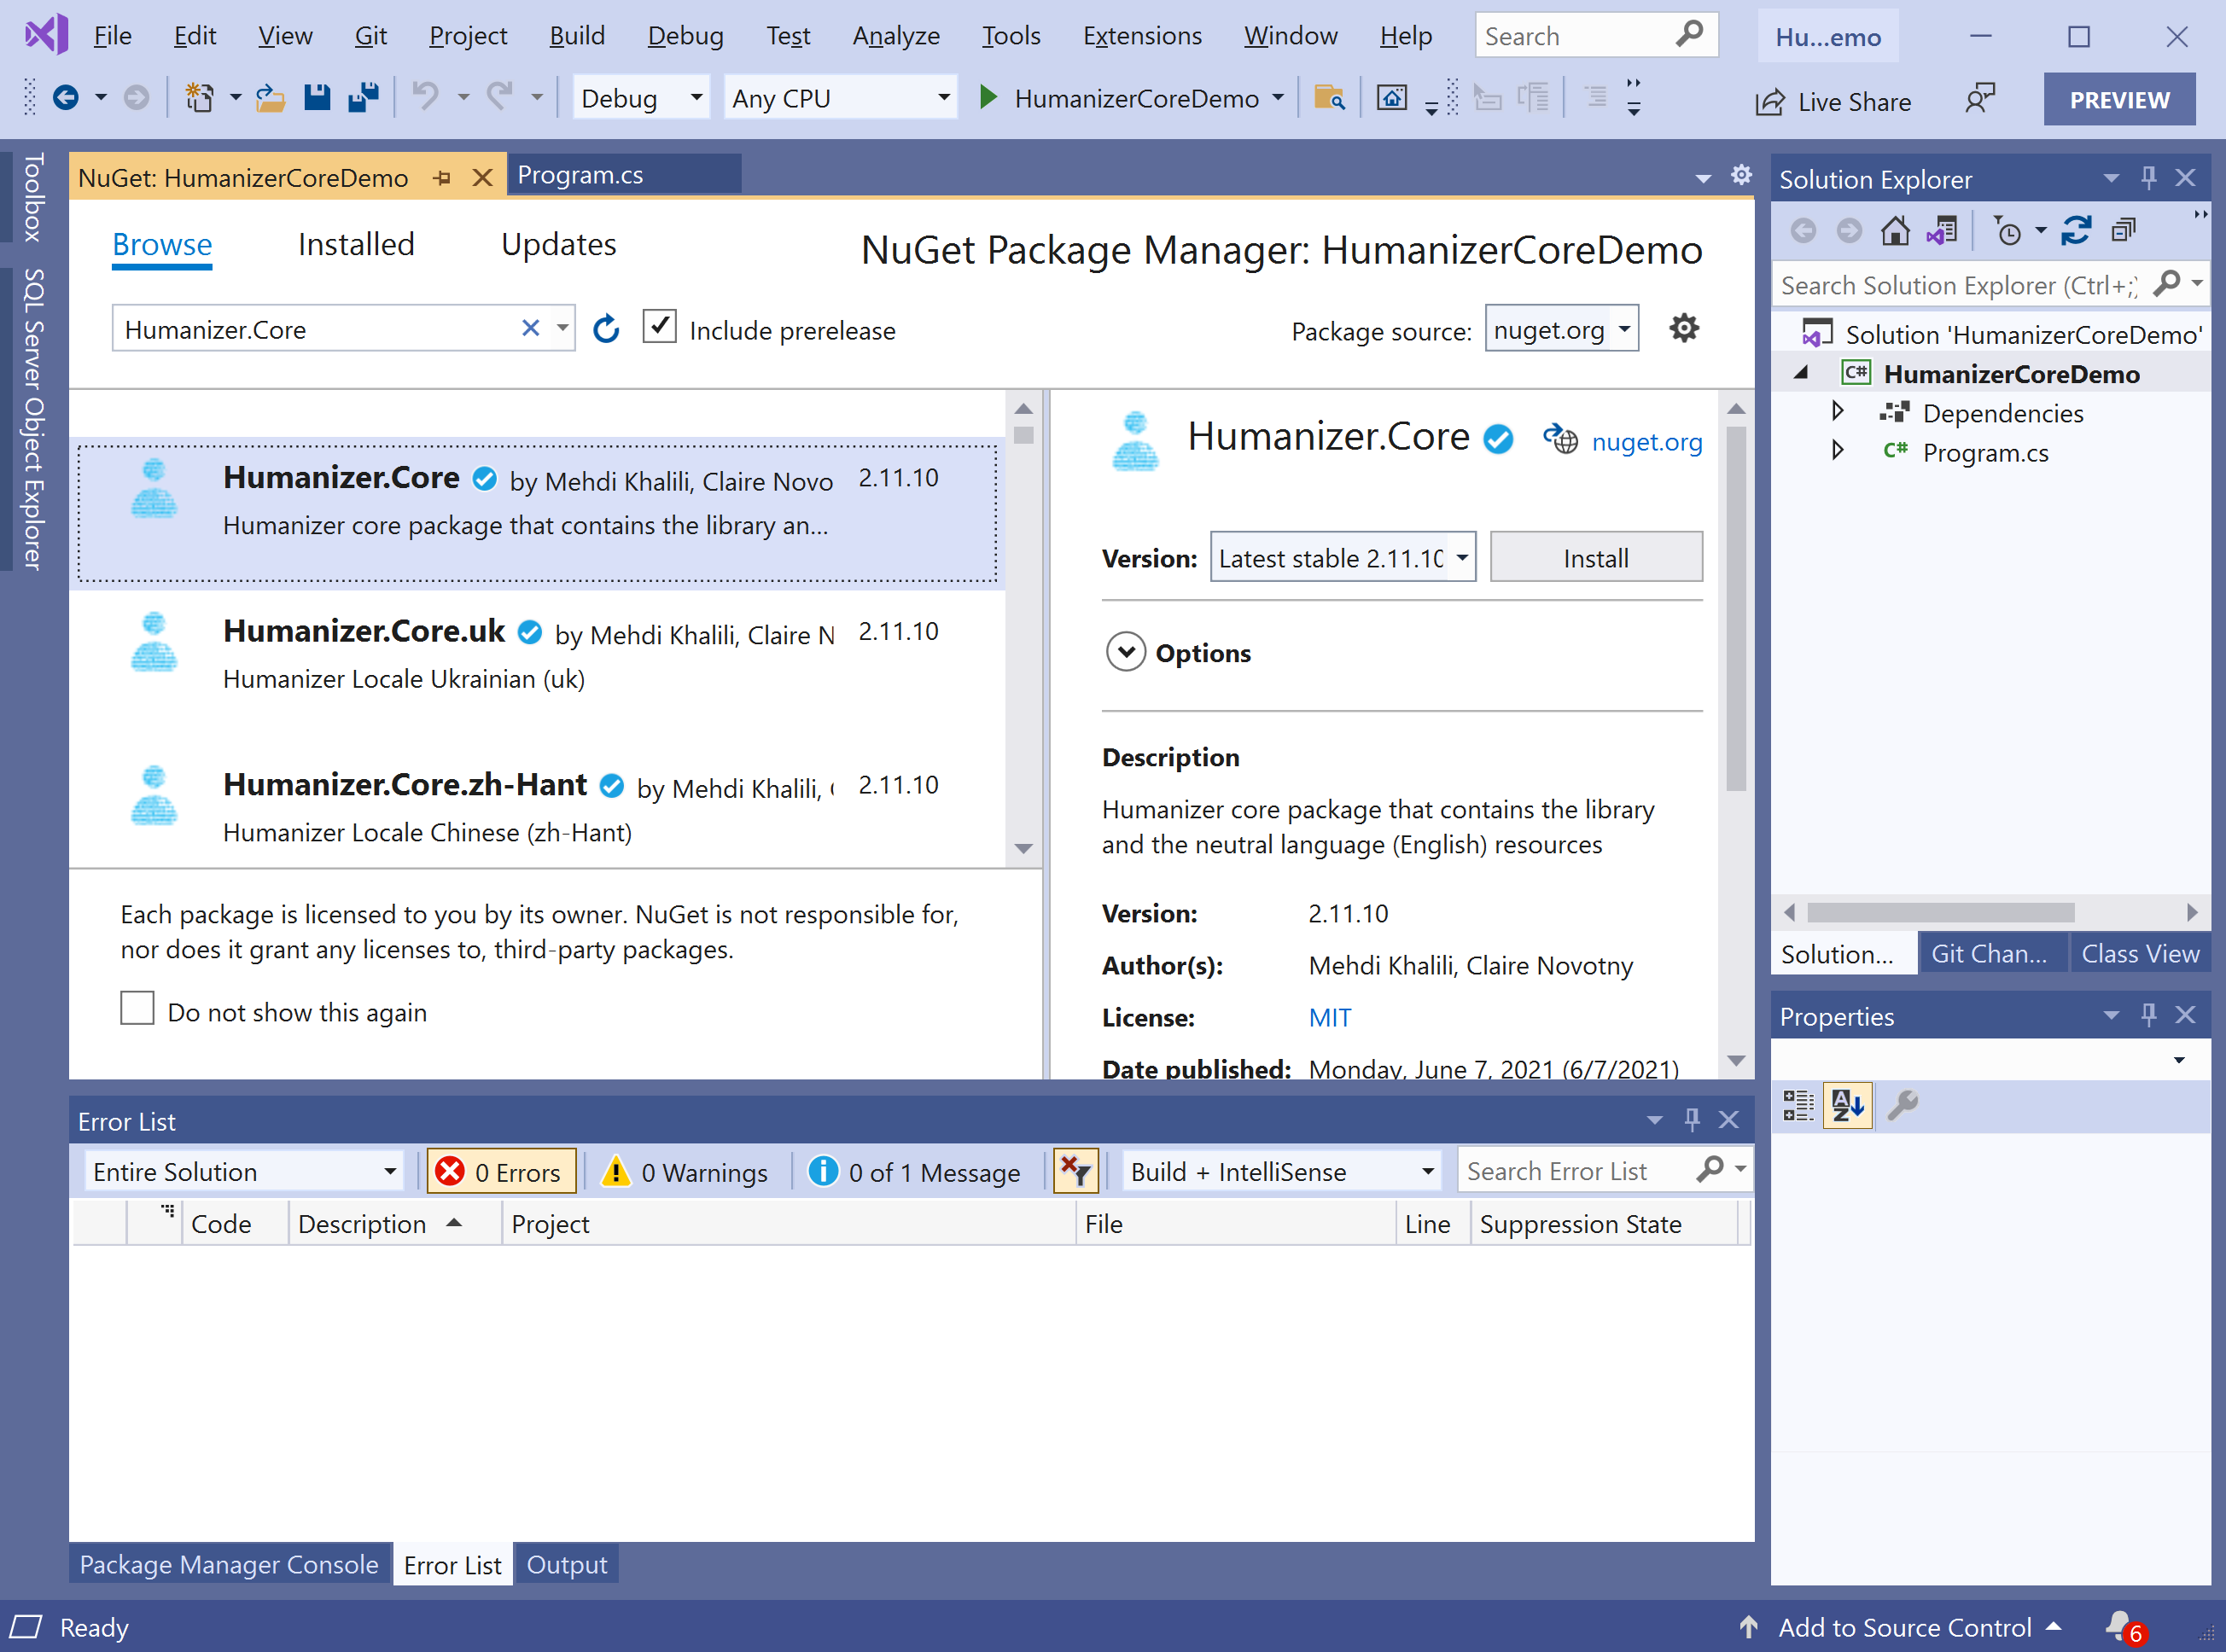Open the MIT license link
Viewport: 2226px width, 1652px height.
click(1329, 1017)
